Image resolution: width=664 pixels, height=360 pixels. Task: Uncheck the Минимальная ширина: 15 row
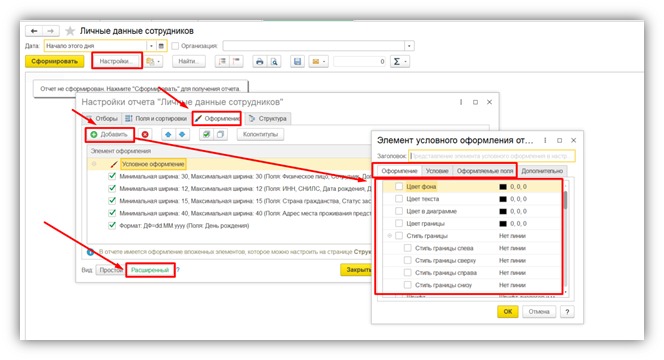(112, 201)
